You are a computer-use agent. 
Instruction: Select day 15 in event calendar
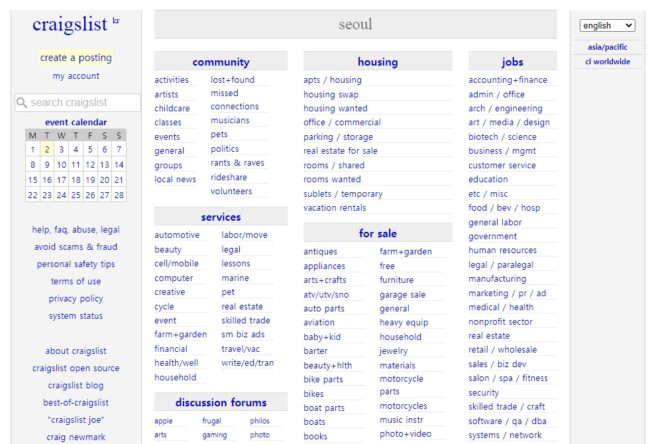point(32,180)
